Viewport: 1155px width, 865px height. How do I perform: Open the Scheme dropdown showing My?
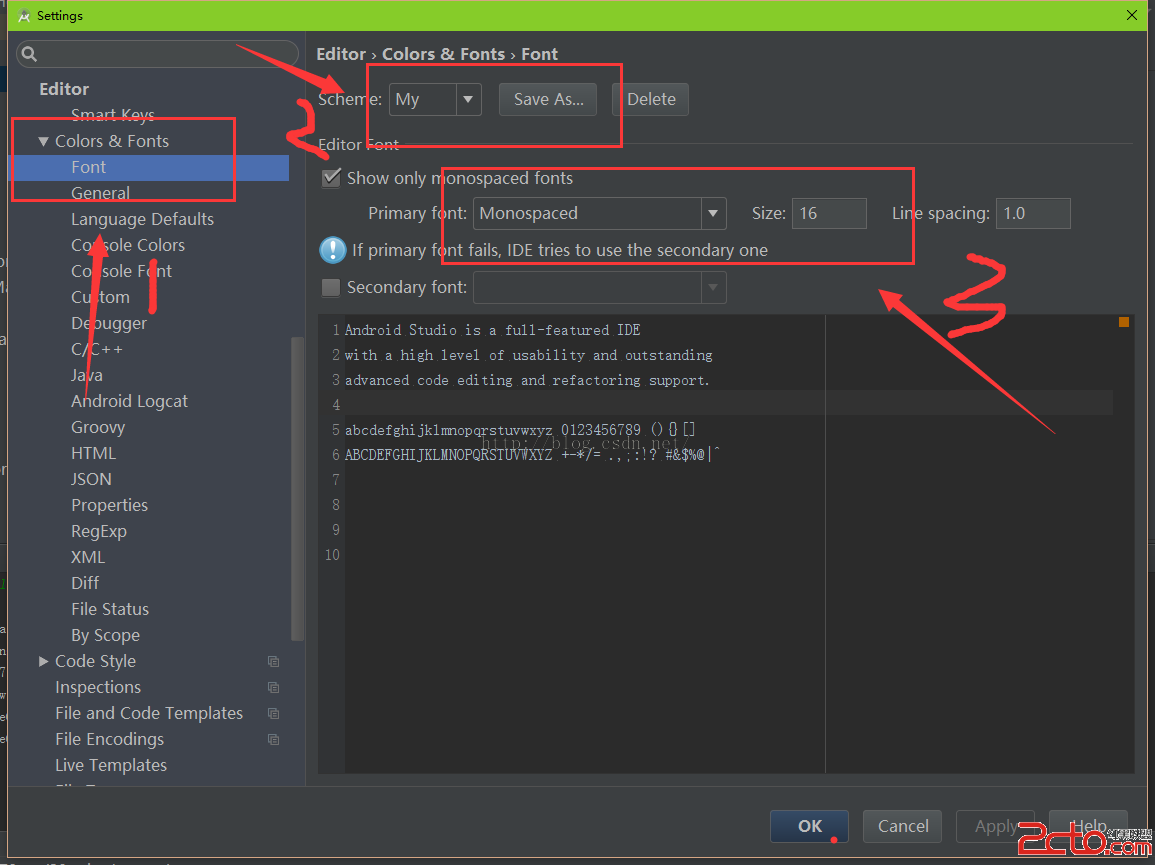(x=435, y=99)
